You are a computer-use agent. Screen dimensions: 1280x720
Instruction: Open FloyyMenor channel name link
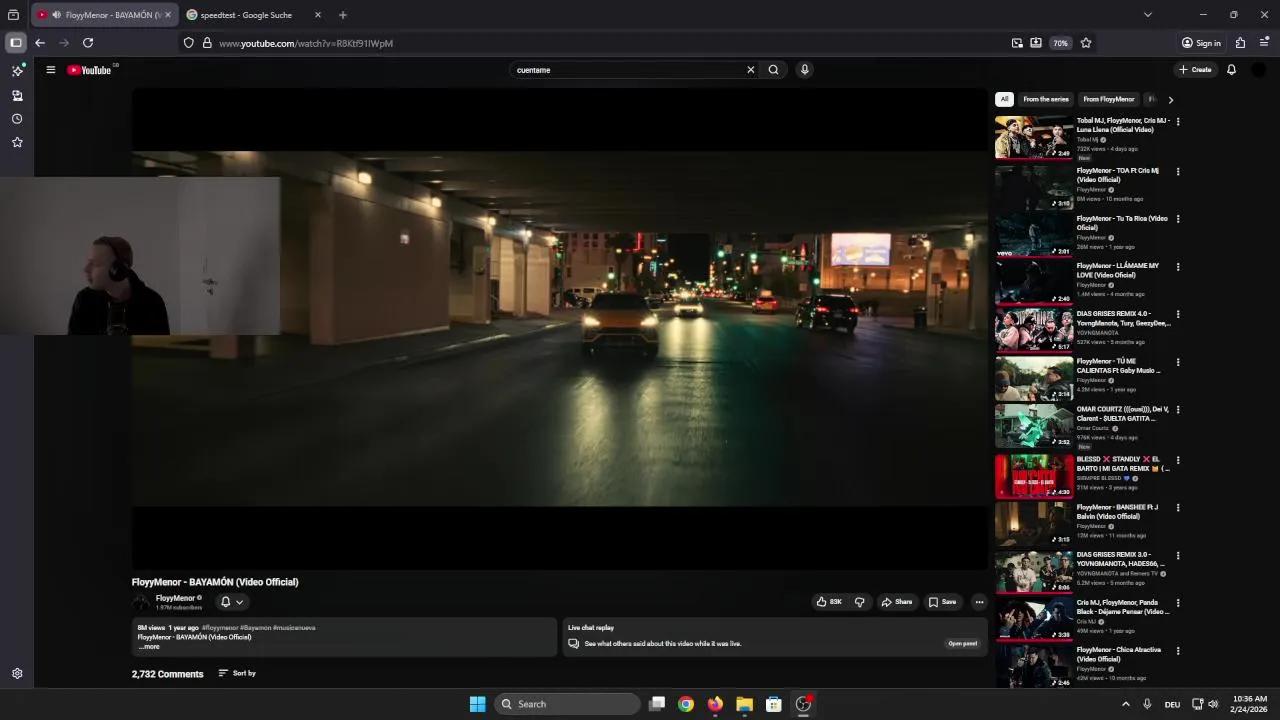pos(175,598)
